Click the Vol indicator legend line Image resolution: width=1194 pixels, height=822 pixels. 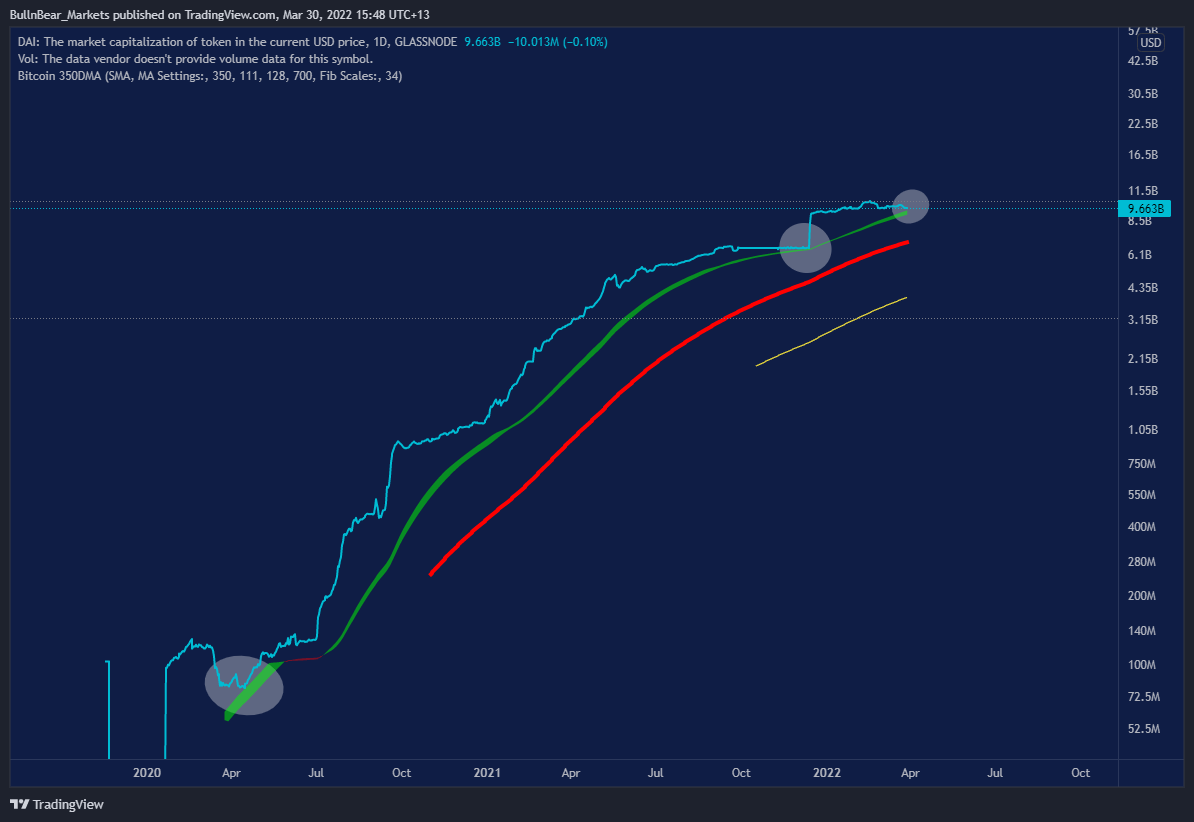[195, 59]
